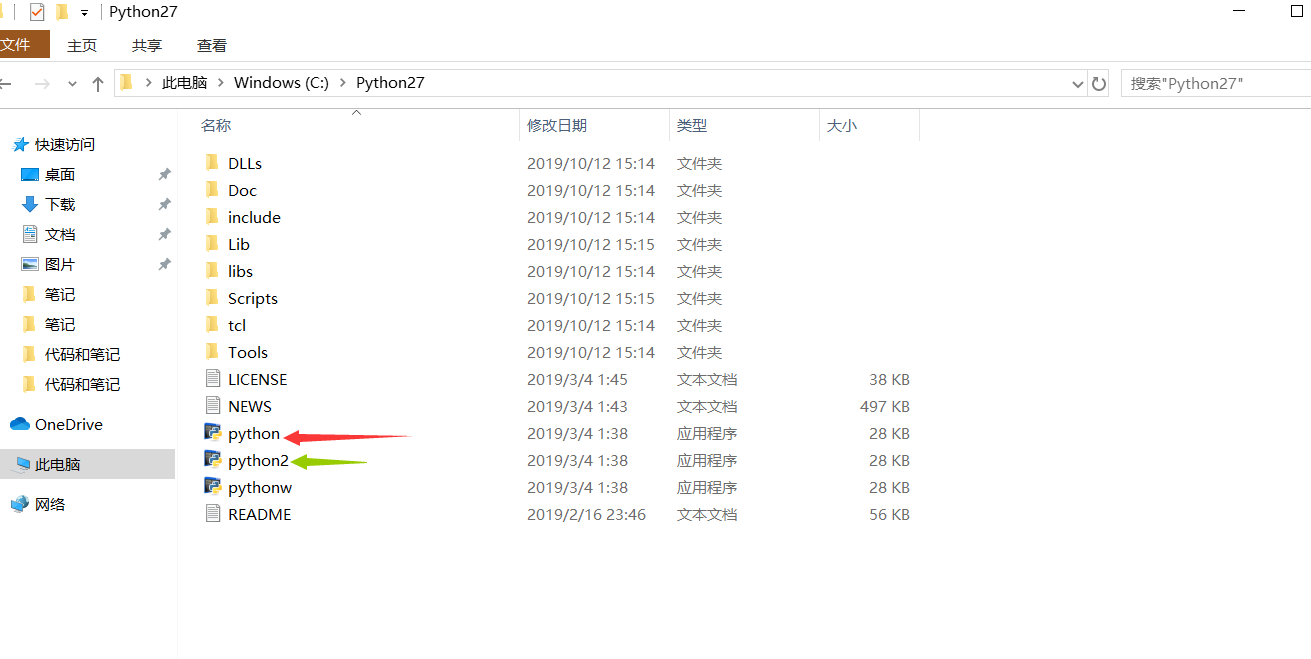Select the Lib folder icon
The width and height of the screenshot is (1311, 659).
[211, 243]
